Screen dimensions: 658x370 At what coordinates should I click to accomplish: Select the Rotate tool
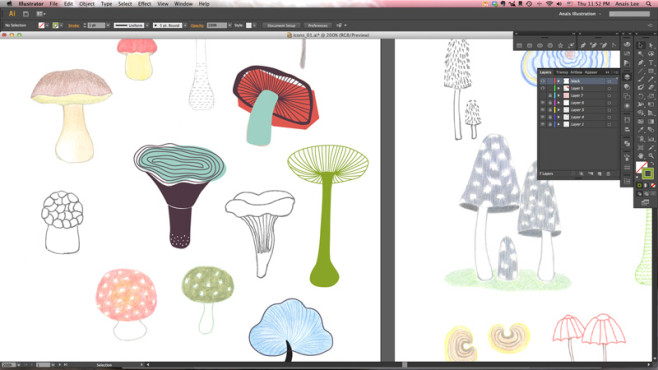coord(641,96)
